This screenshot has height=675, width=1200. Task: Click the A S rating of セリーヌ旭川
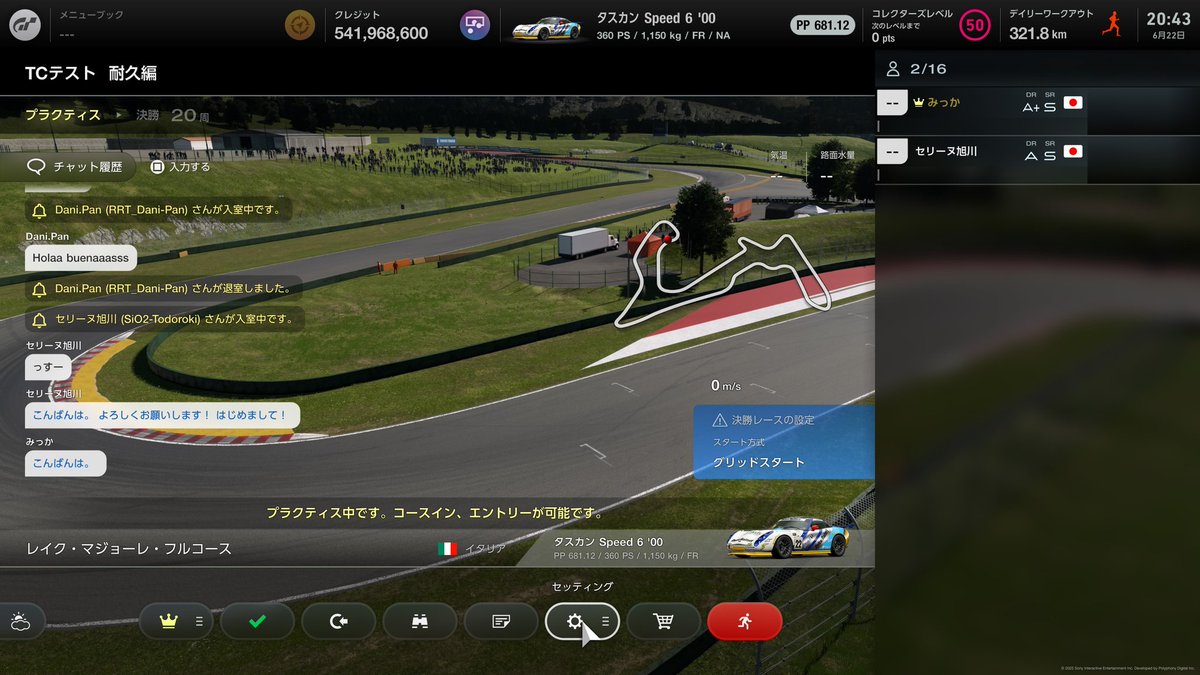[x=1039, y=152]
